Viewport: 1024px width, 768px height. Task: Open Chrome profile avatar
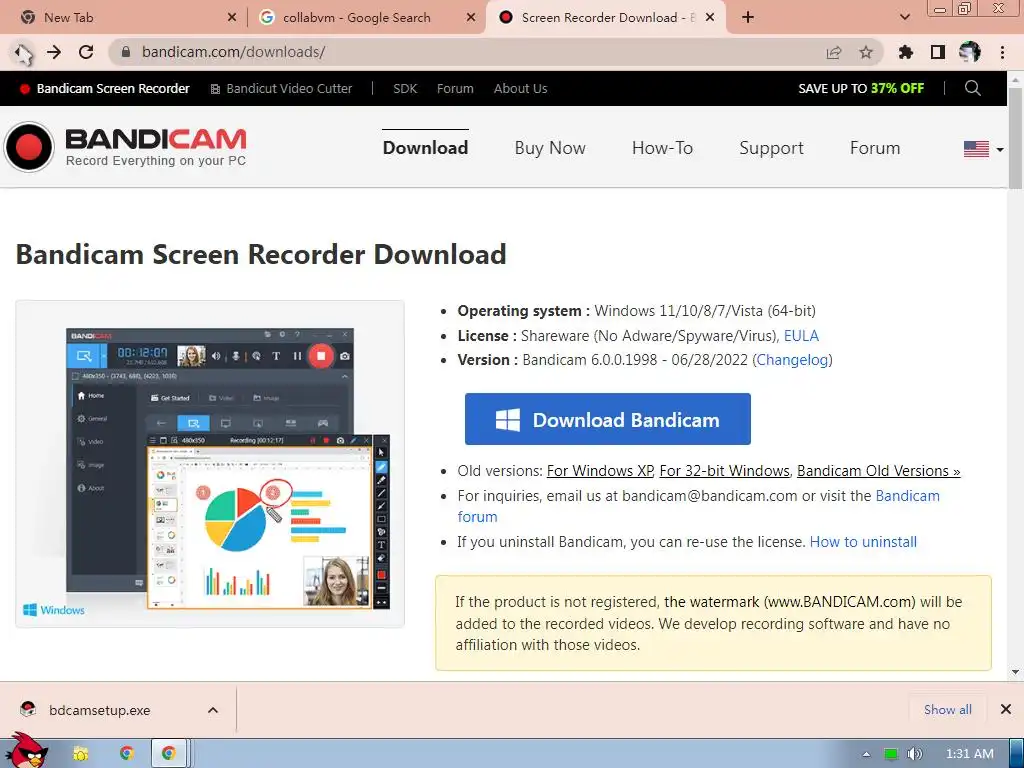pos(970,52)
